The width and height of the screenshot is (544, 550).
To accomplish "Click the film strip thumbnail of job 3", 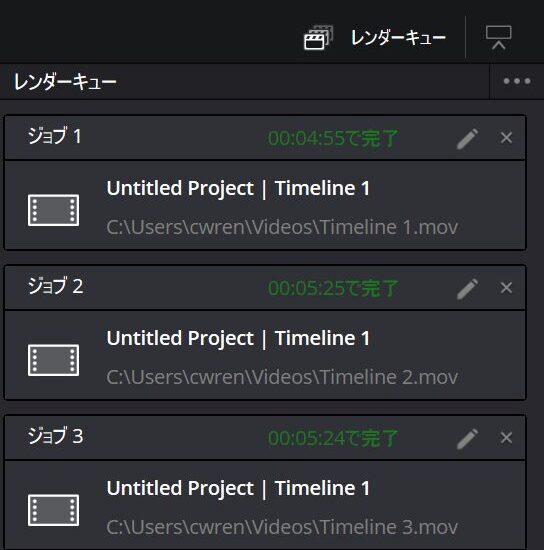I will pyautogui.click(x=53, y=510).
